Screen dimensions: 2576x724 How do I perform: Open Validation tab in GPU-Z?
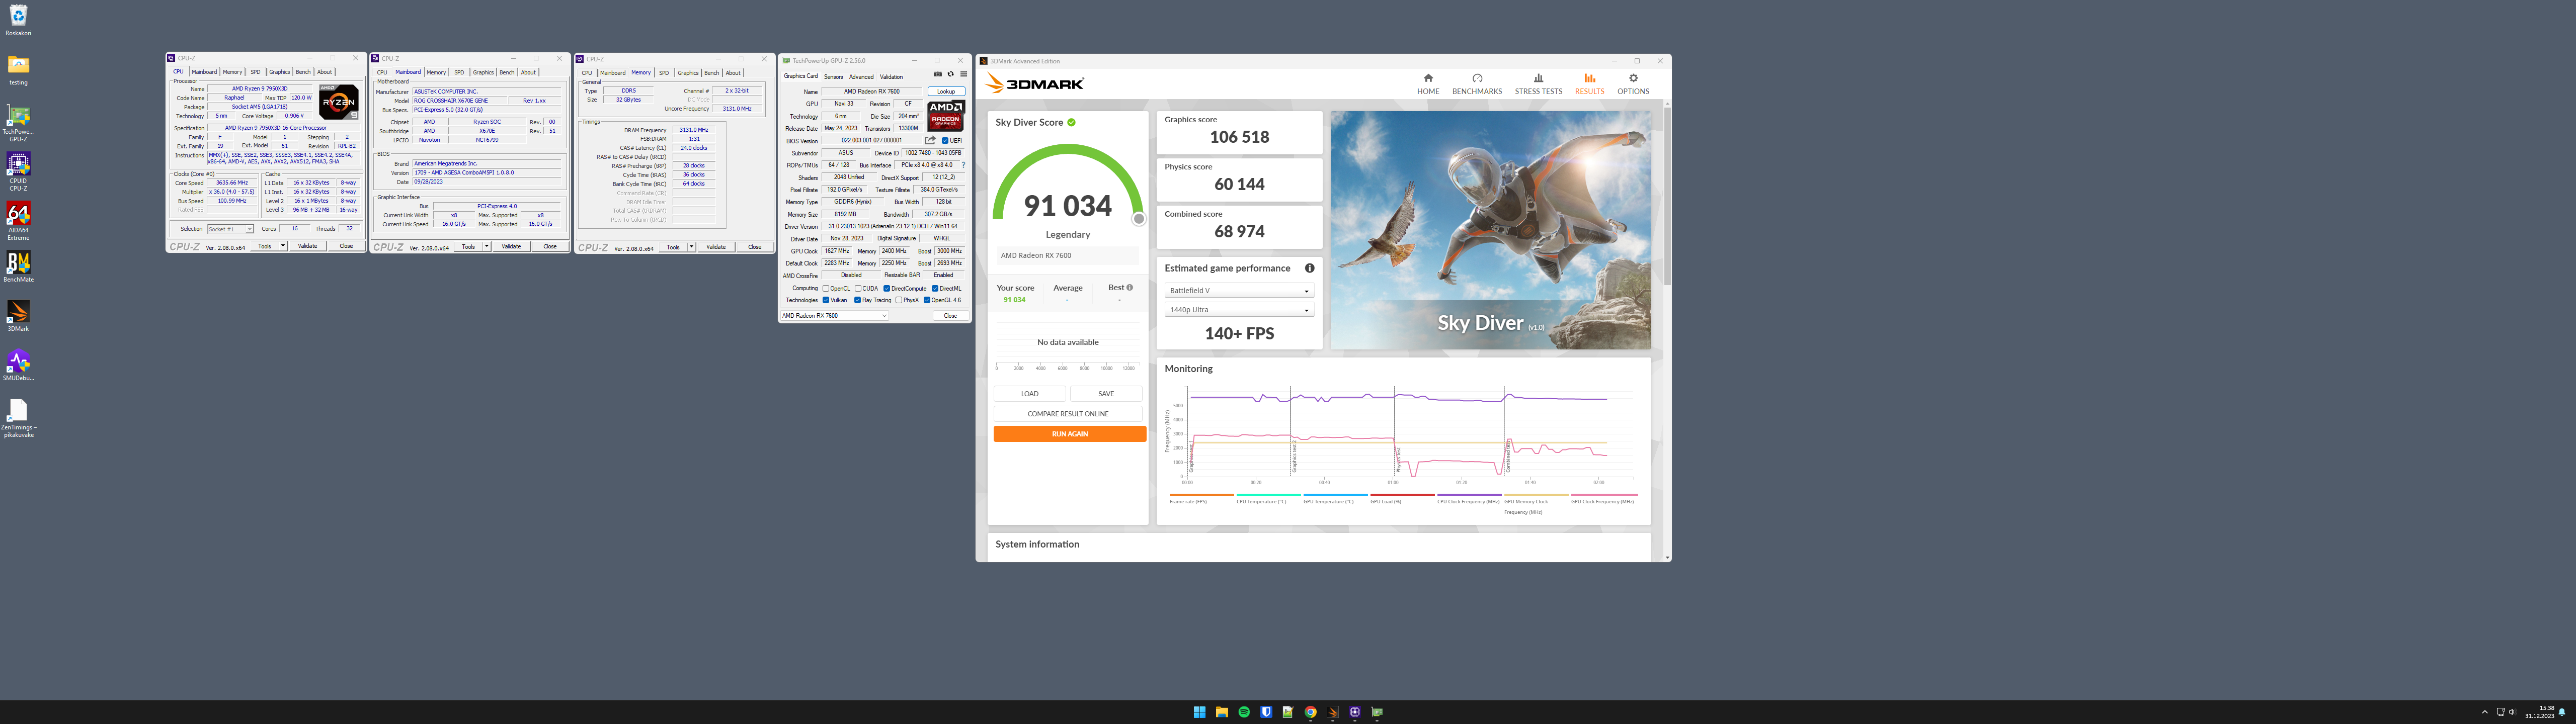[891, 76]
